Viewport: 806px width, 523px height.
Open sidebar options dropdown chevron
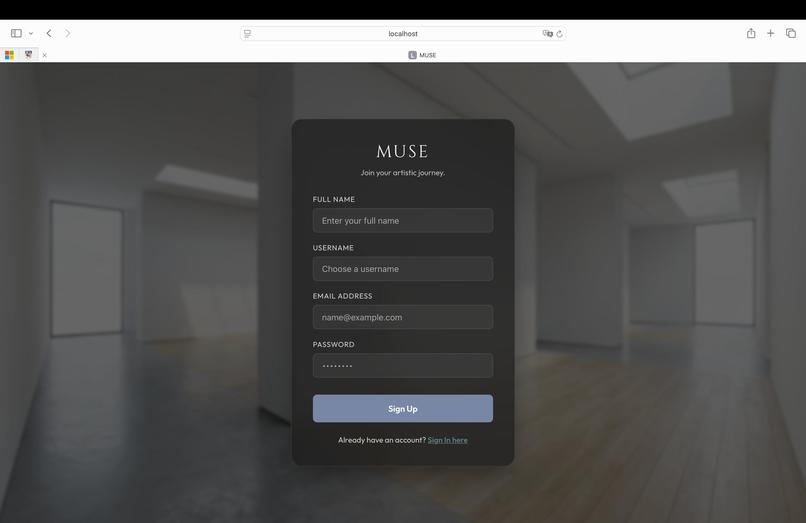point(31,34)
